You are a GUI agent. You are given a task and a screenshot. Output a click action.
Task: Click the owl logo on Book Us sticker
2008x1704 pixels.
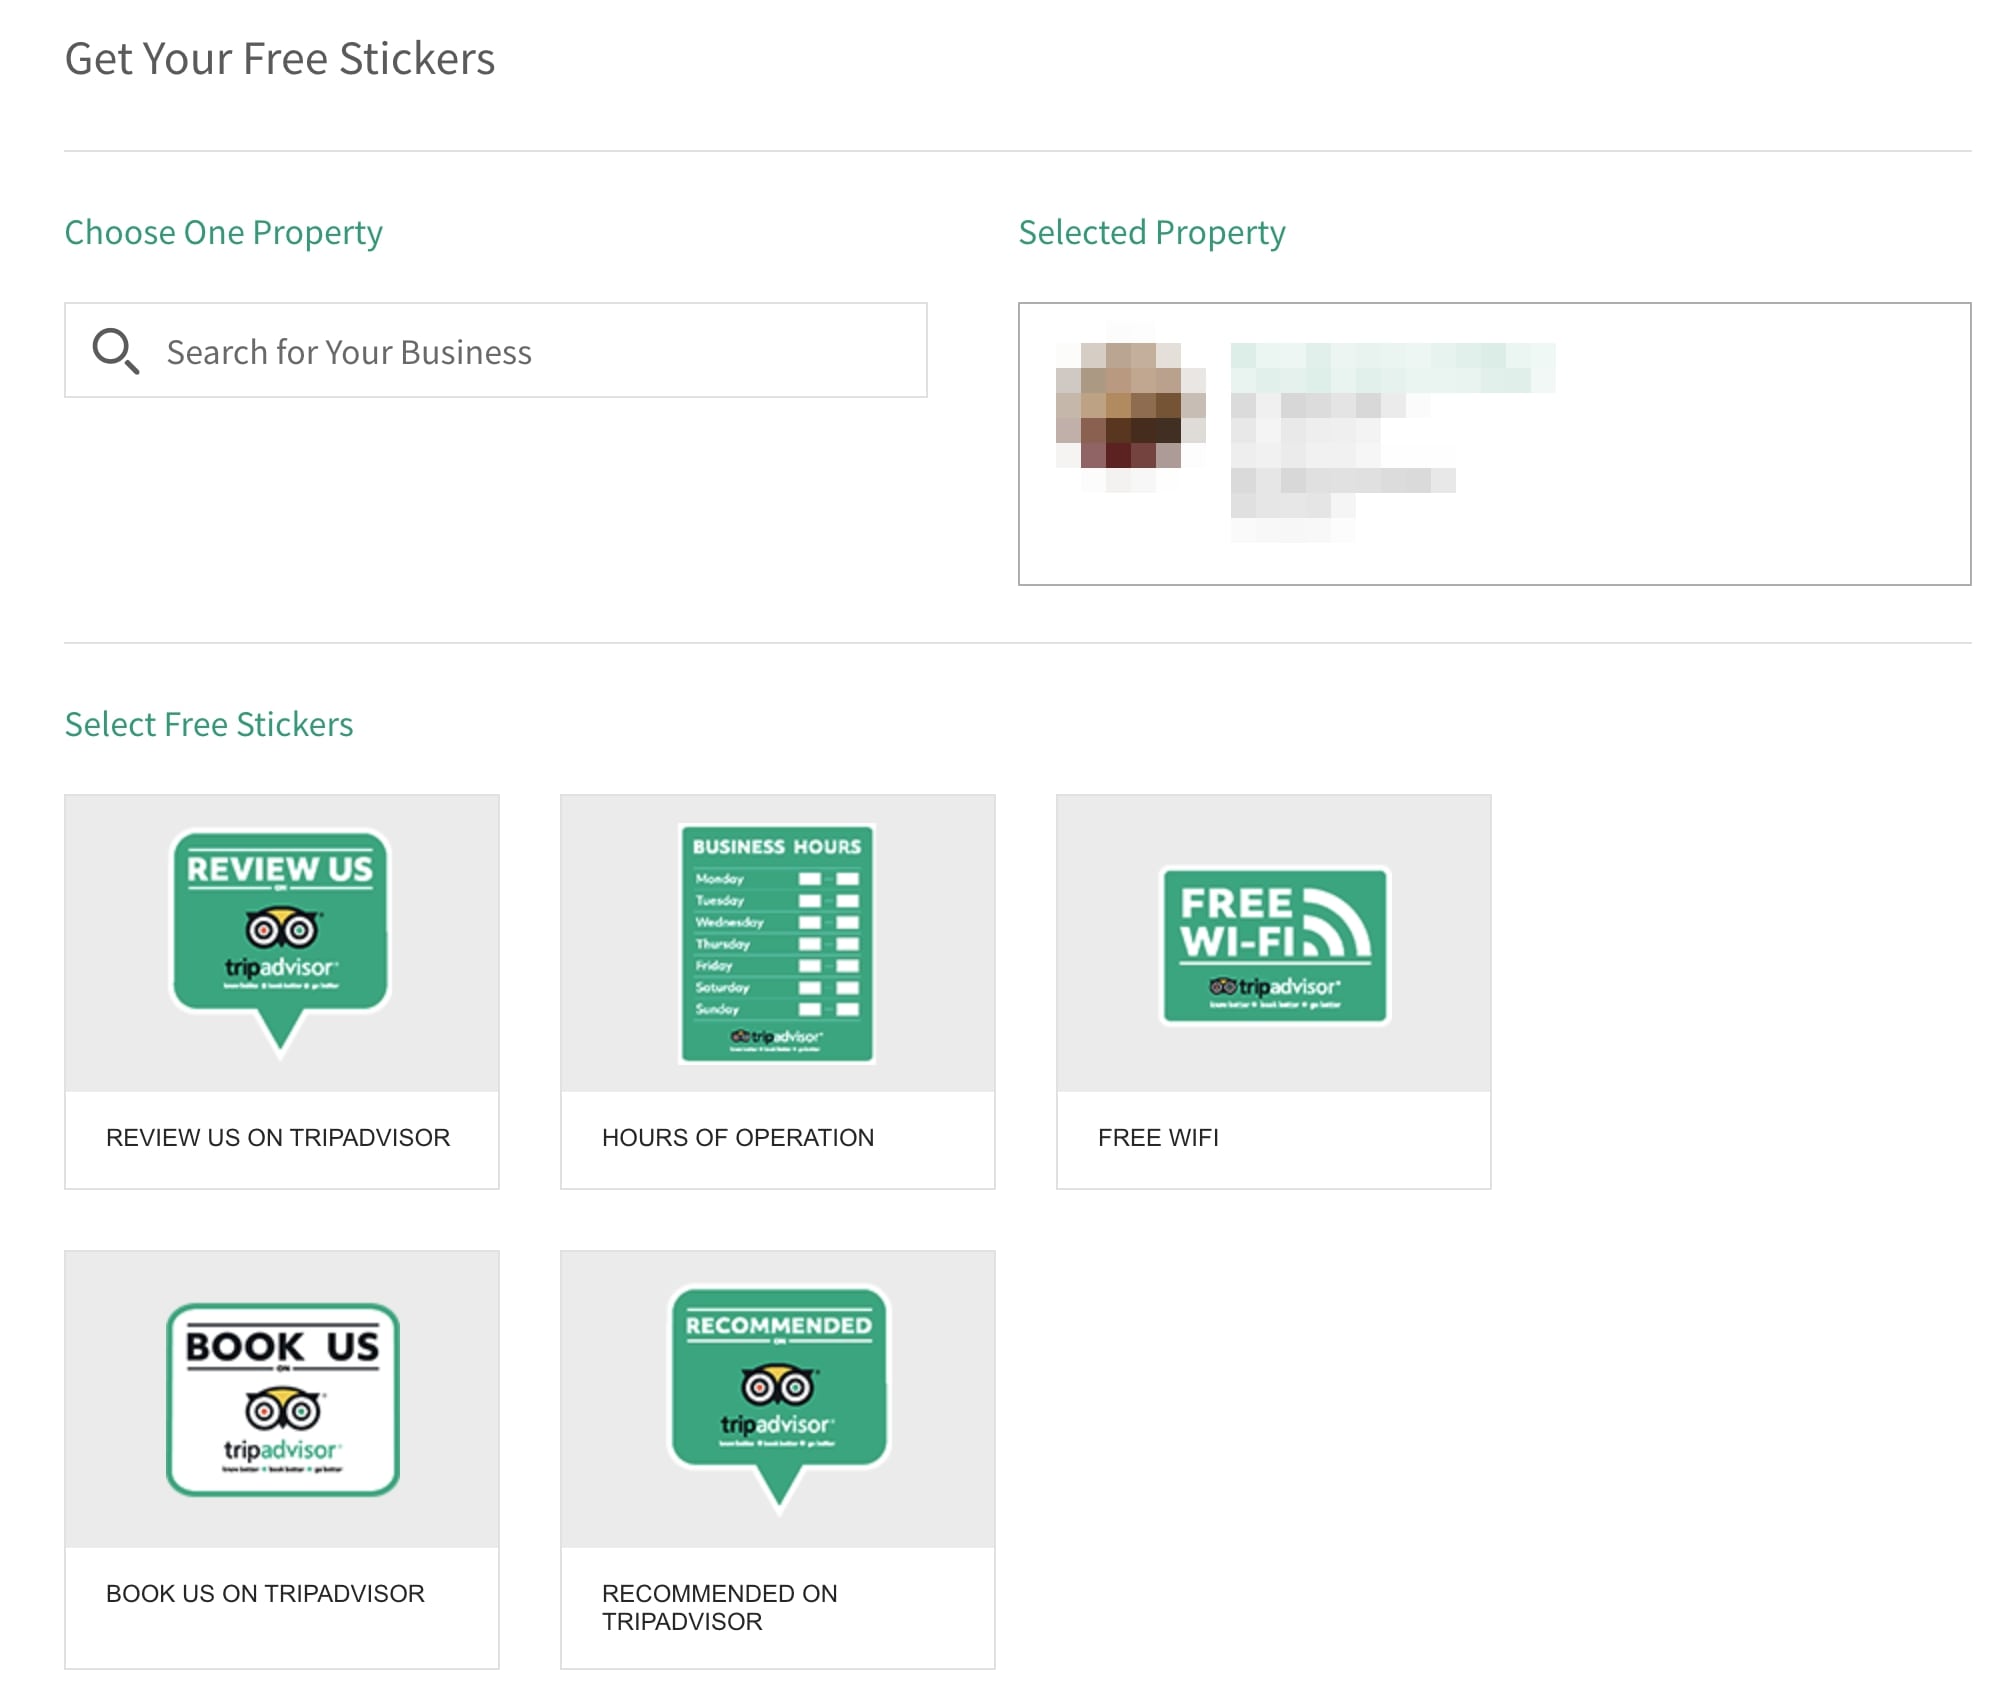point(283,1409)
